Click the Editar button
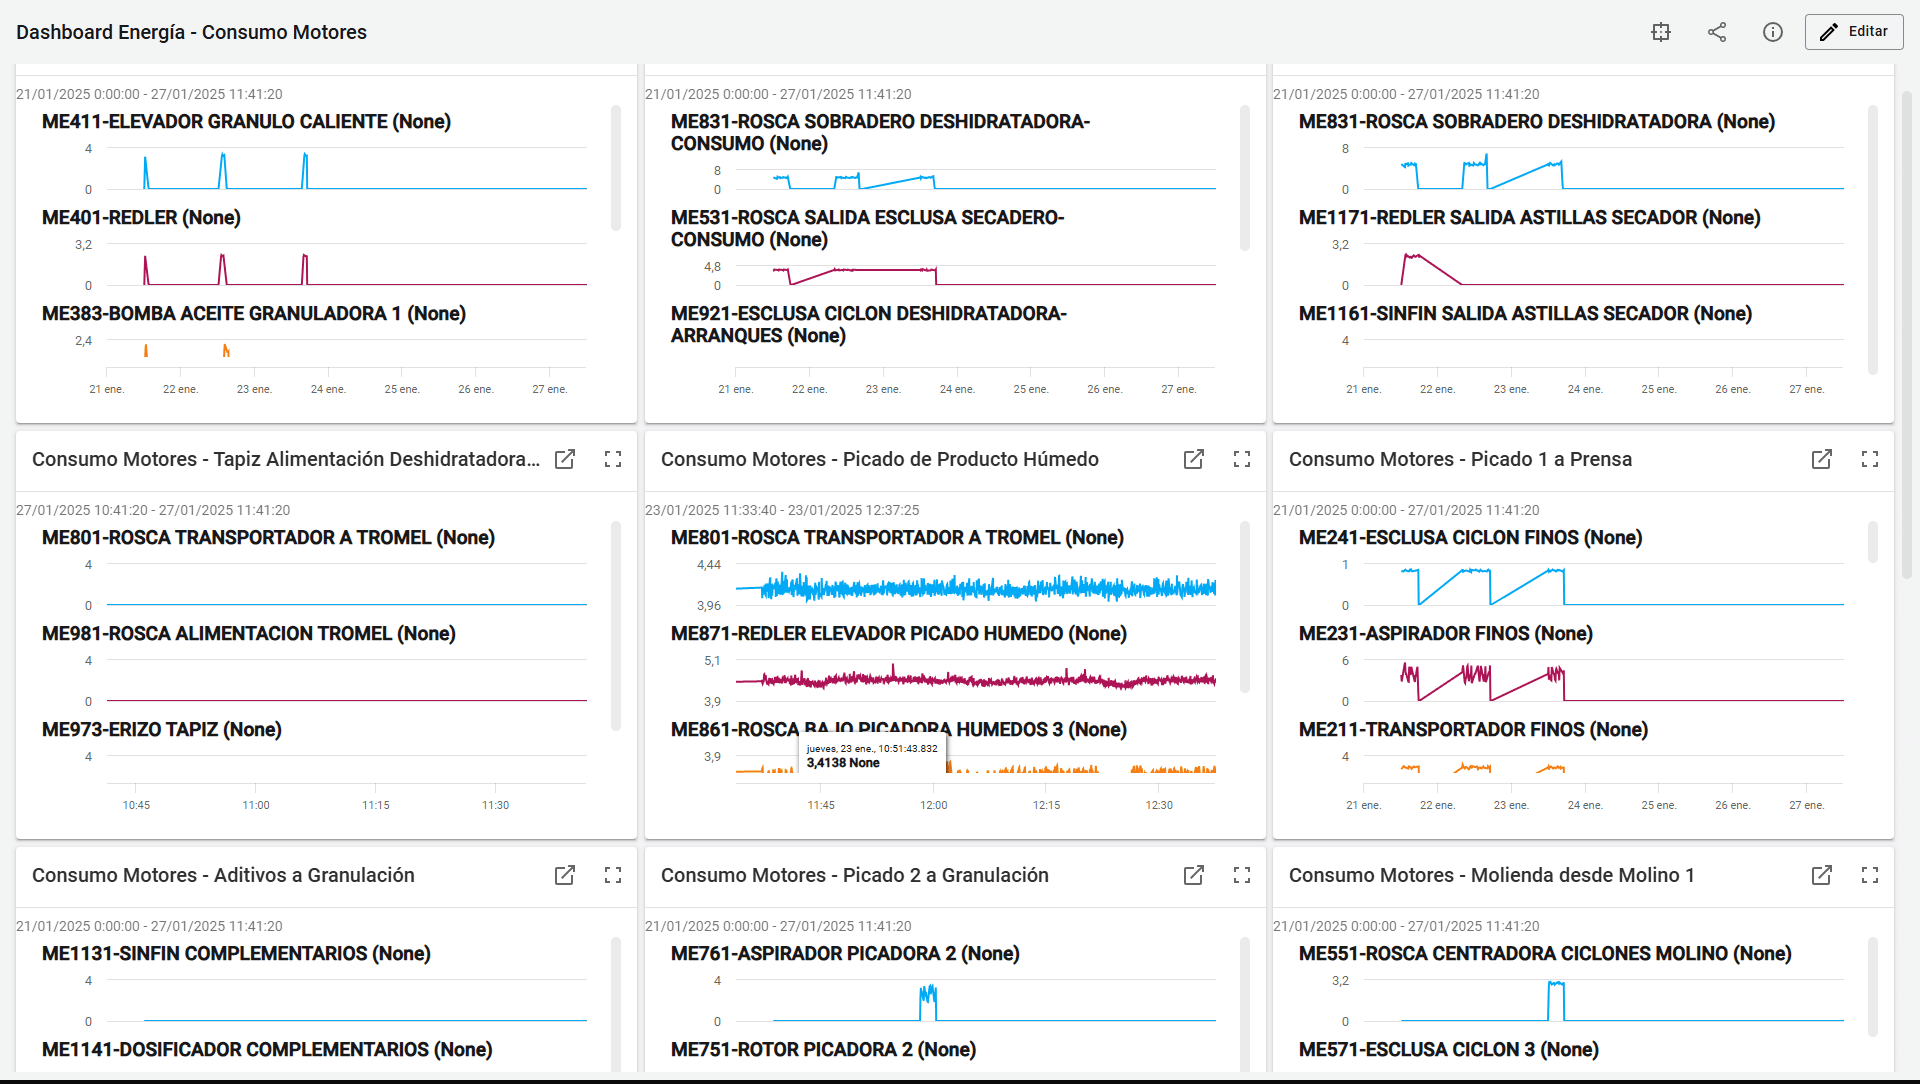1920x1084 pixels. (x=1854, y=32)
